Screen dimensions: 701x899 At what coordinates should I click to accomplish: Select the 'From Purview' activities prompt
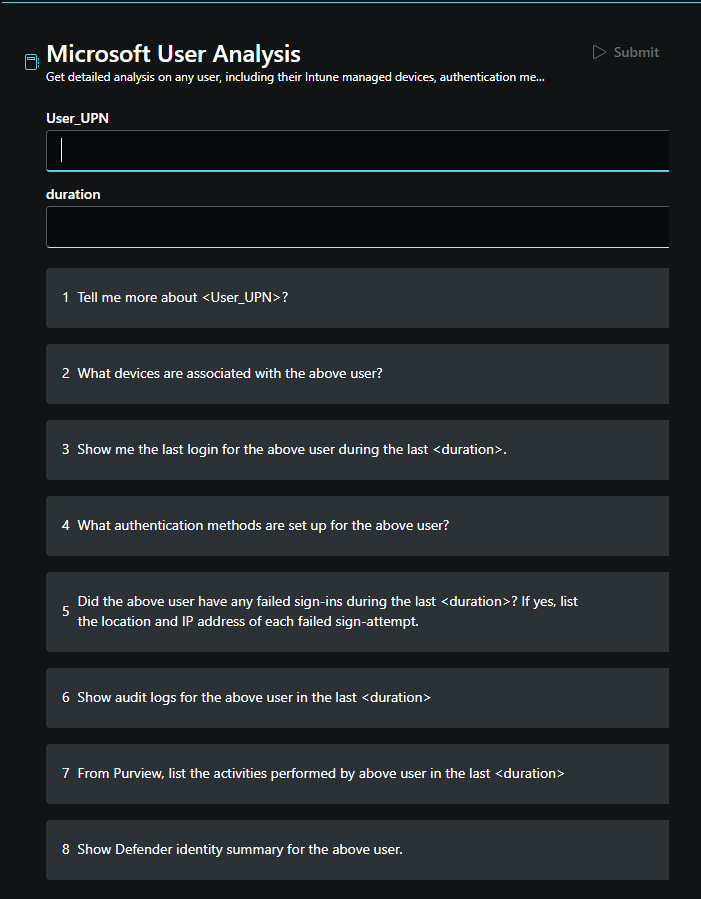(358, 774)
